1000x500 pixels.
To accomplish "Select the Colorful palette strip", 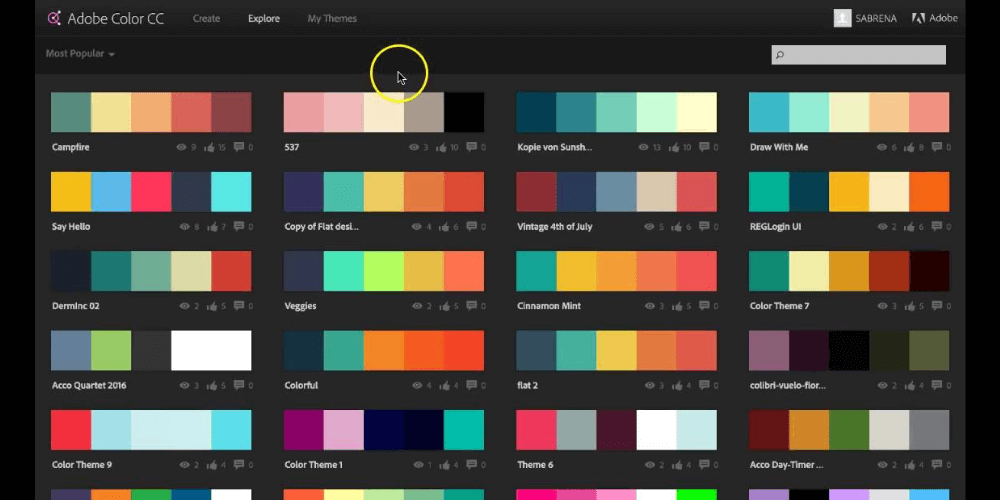I will 384,350.
